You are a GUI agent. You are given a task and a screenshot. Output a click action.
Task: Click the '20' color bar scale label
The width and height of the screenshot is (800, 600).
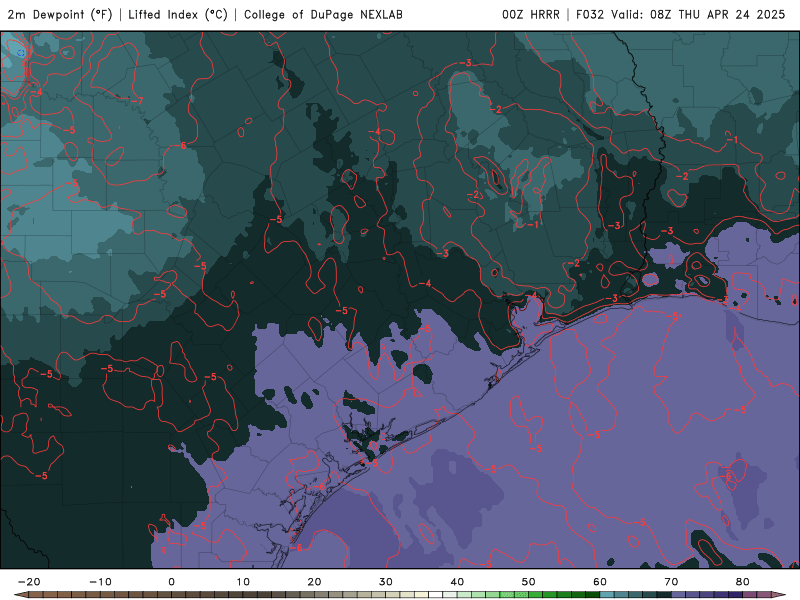[x=314, y=582]
